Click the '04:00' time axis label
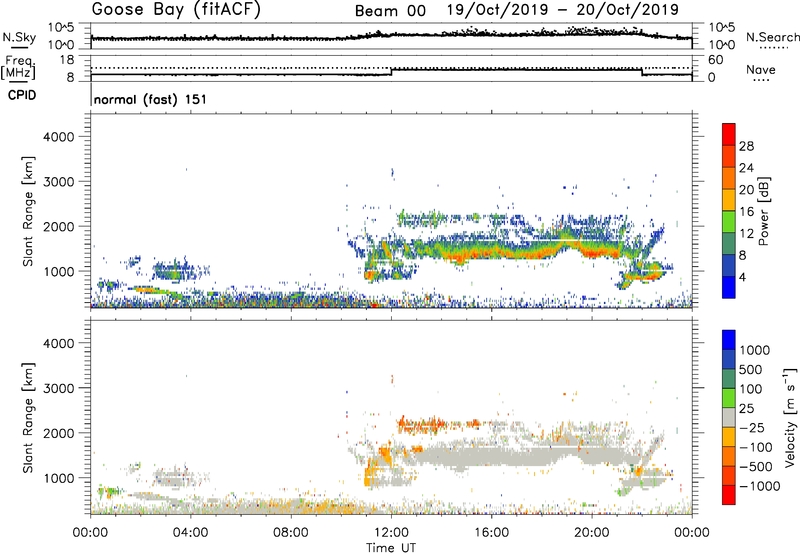 click(x=190, y=533)
